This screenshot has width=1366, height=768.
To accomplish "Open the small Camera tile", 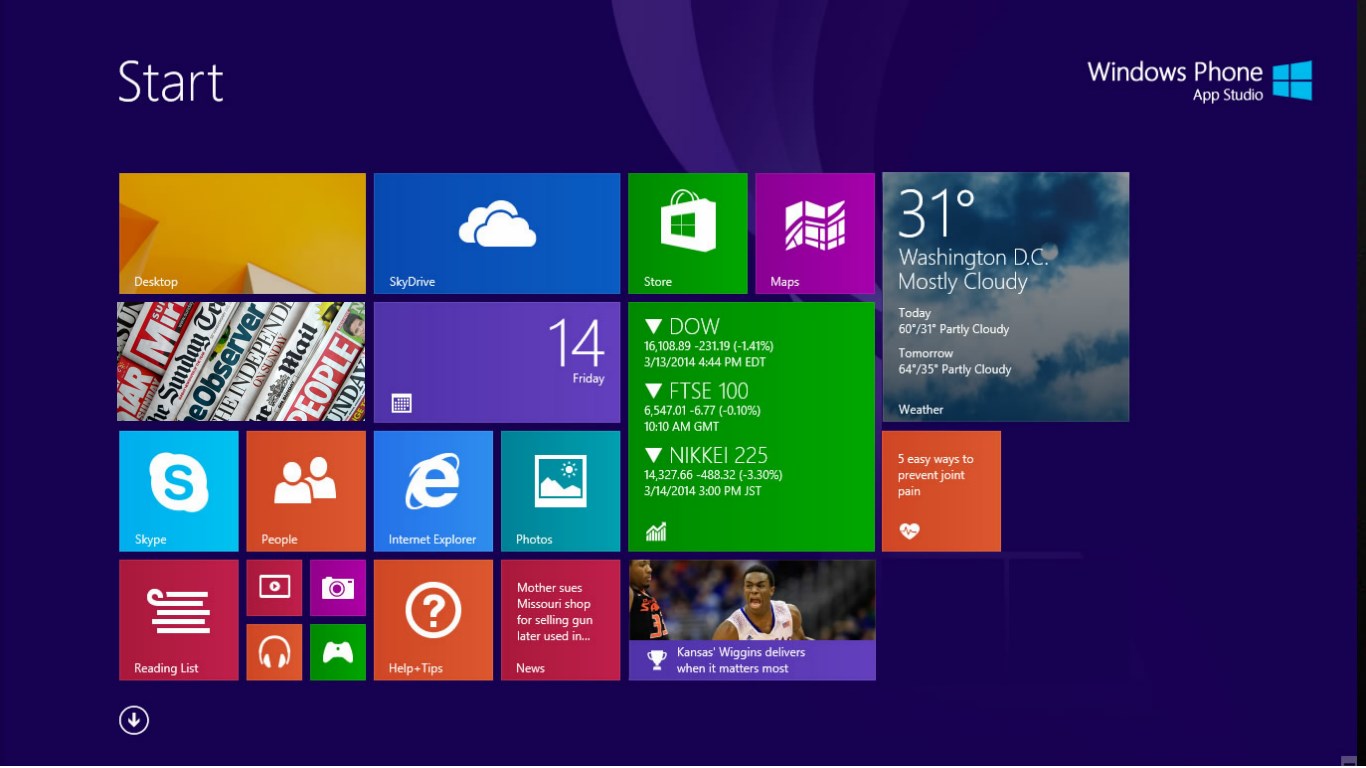I will pyautogui.click(x=338, y=588).
